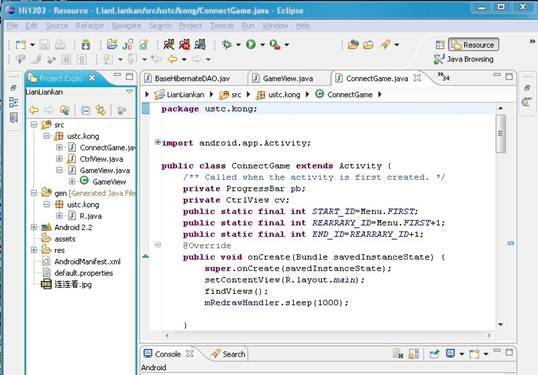538x375 pixels.
Task: Click the yellow Back navigation arrow in toolbar
Action: [x=173, y=59]
